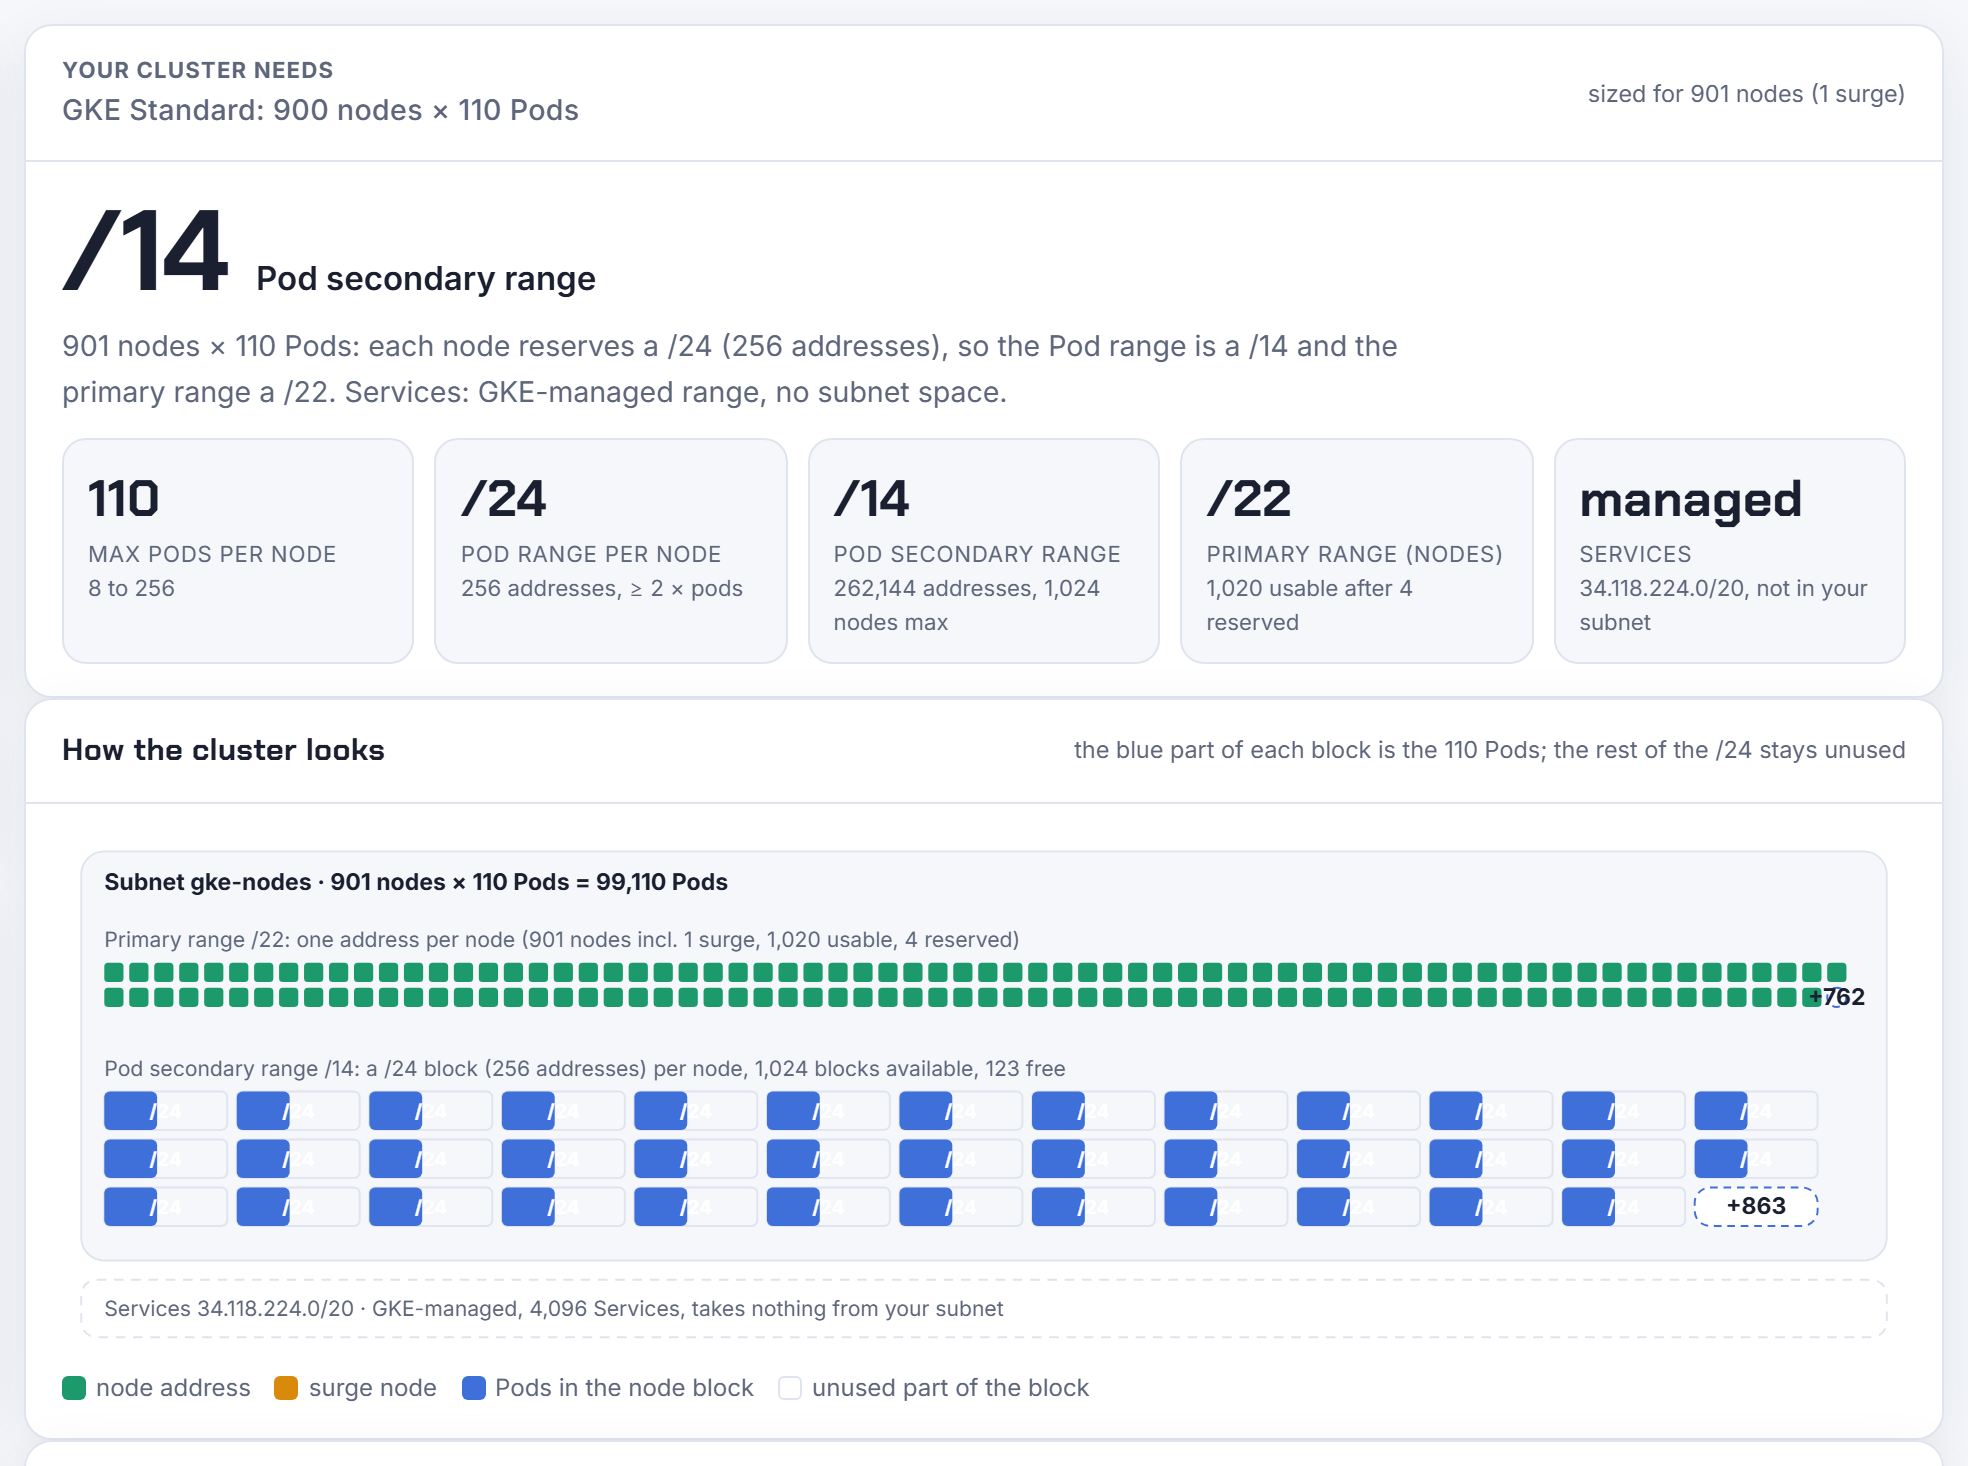1968x1466 pixels.
Task: Select the managed Services card
Action: (1730, 551)
